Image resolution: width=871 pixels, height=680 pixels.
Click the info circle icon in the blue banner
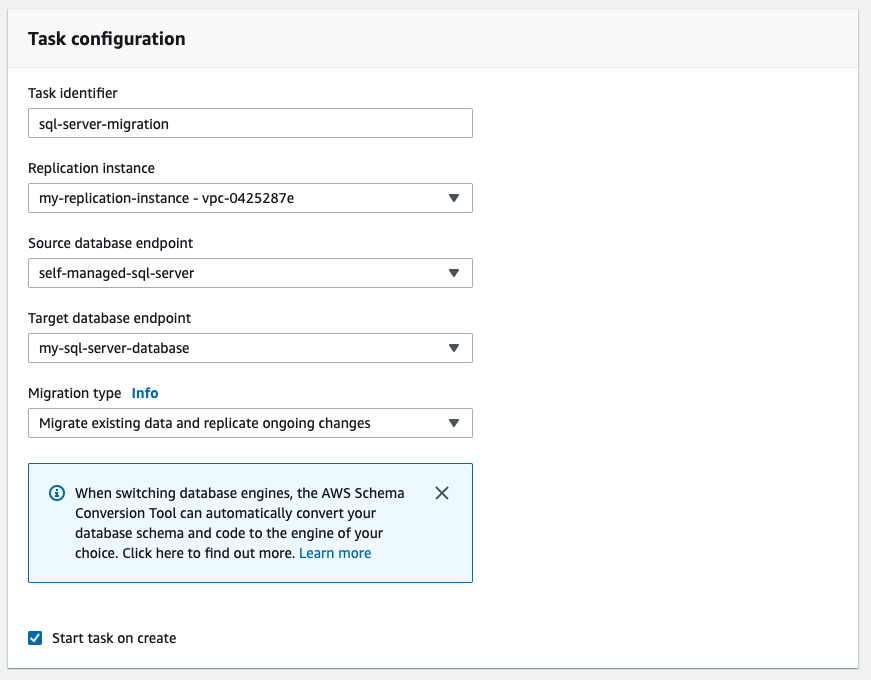56,492
